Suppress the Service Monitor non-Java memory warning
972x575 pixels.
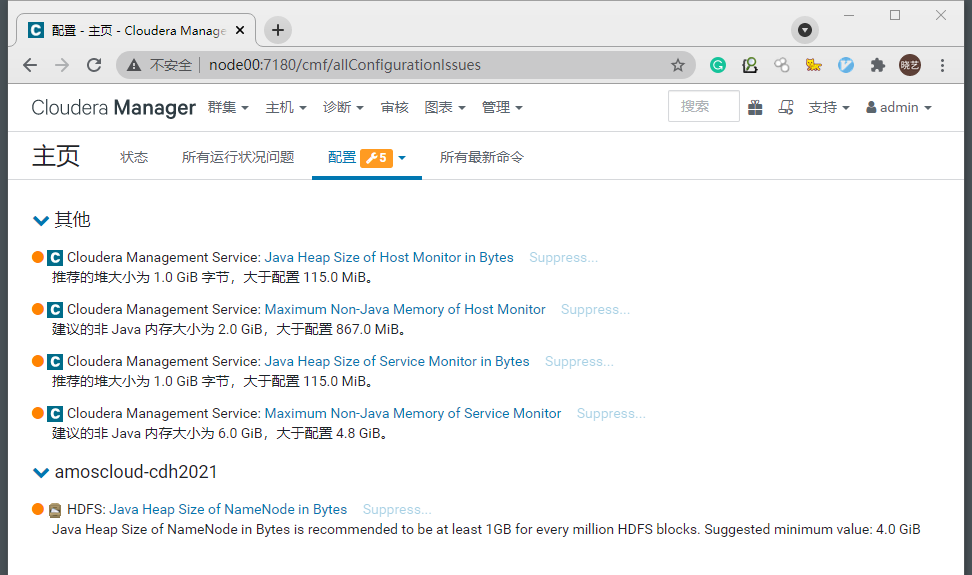click(611, 413)
